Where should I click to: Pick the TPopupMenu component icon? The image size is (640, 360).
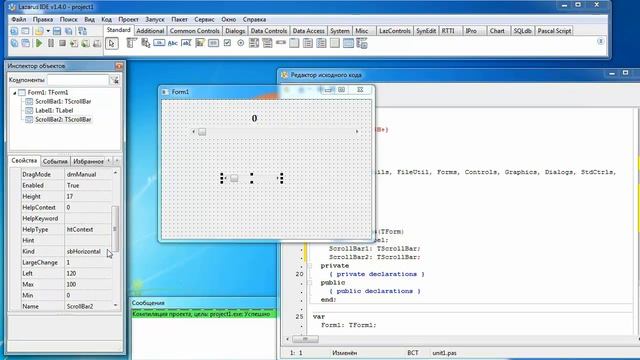pyautogui.click(x=145, y=43)
